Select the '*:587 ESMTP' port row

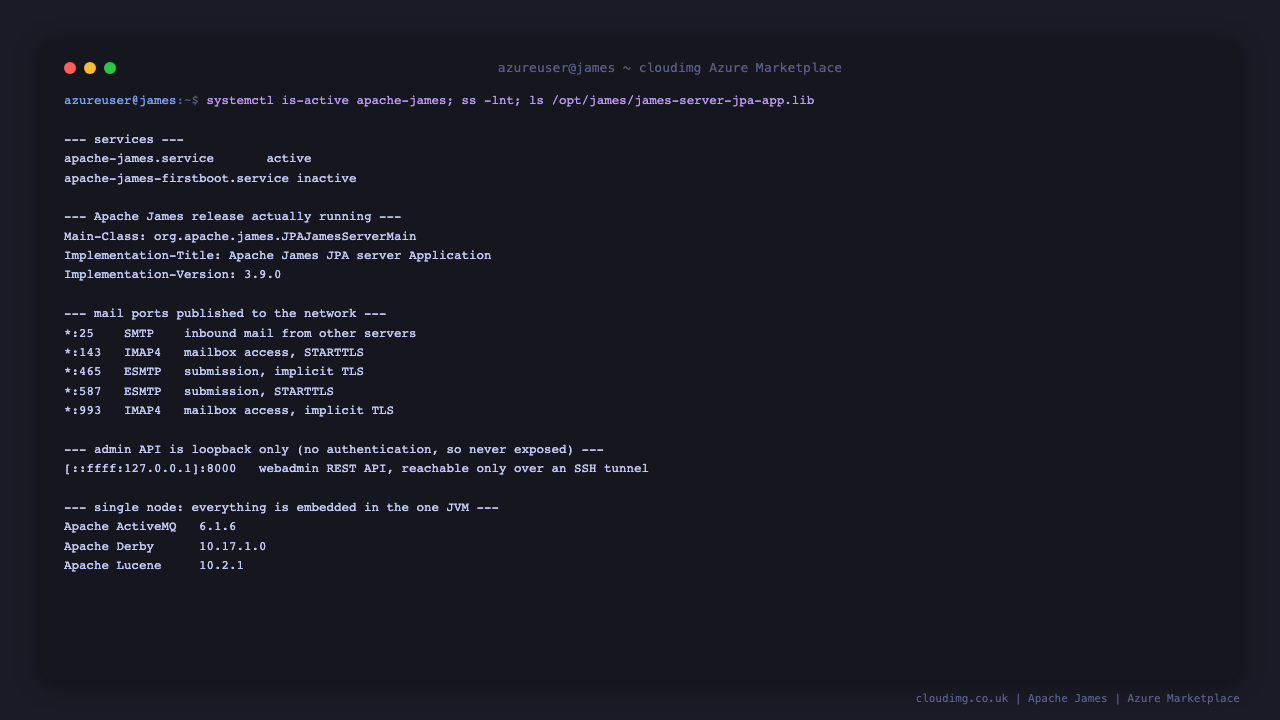199,392
